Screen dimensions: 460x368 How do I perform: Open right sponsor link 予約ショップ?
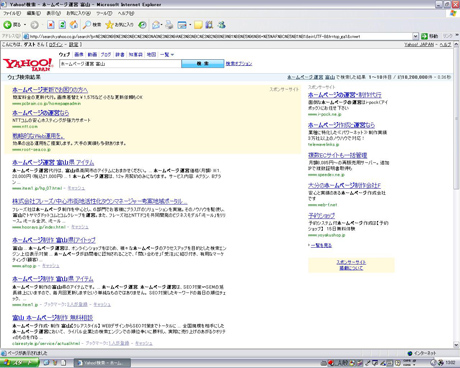tap(321, 216)
